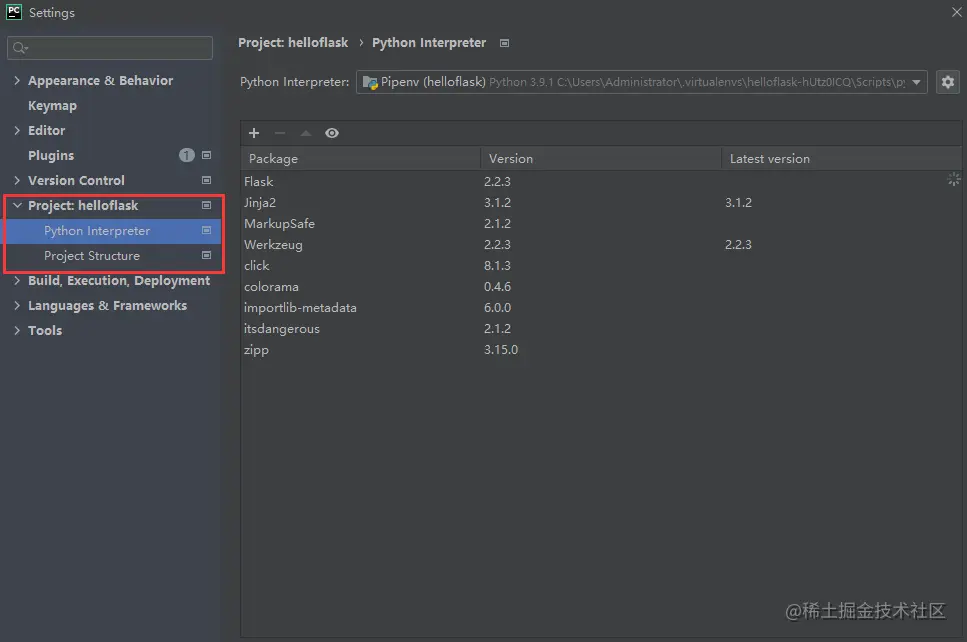The image size is (967, 642).
Task: Click the project-level icon beside Plugins
Action: [x=207, y=155]
